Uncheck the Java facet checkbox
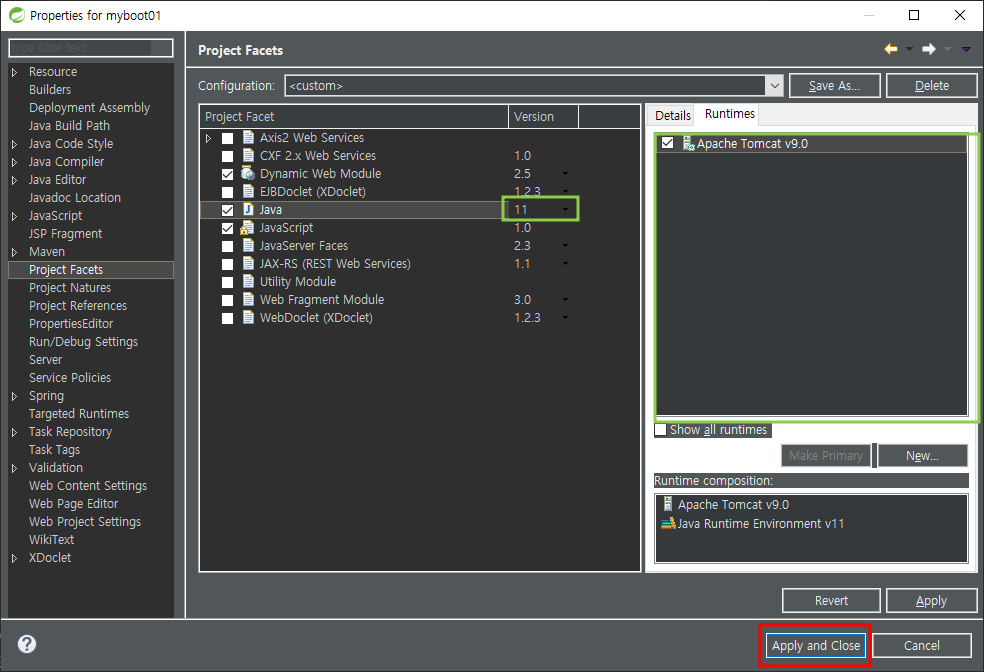This screenshot has width=984, height=672. coord(227,210)
